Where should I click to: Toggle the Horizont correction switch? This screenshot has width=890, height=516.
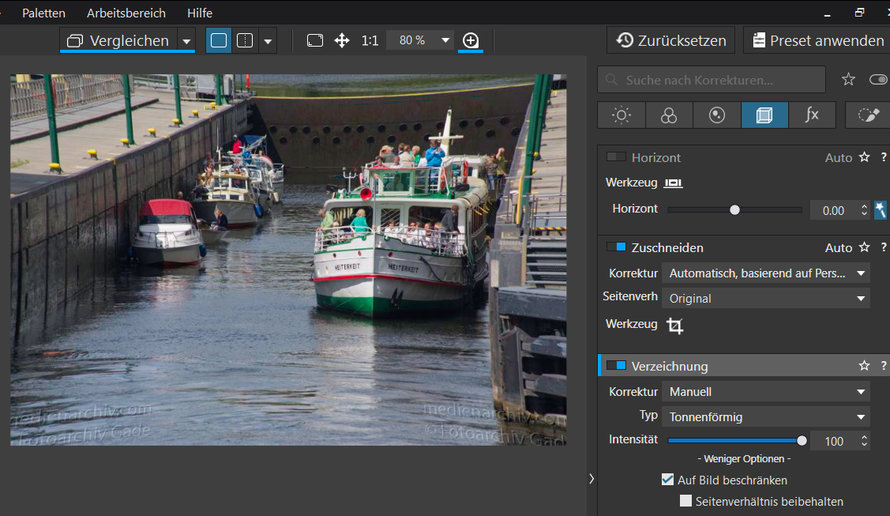coord(616,157)
